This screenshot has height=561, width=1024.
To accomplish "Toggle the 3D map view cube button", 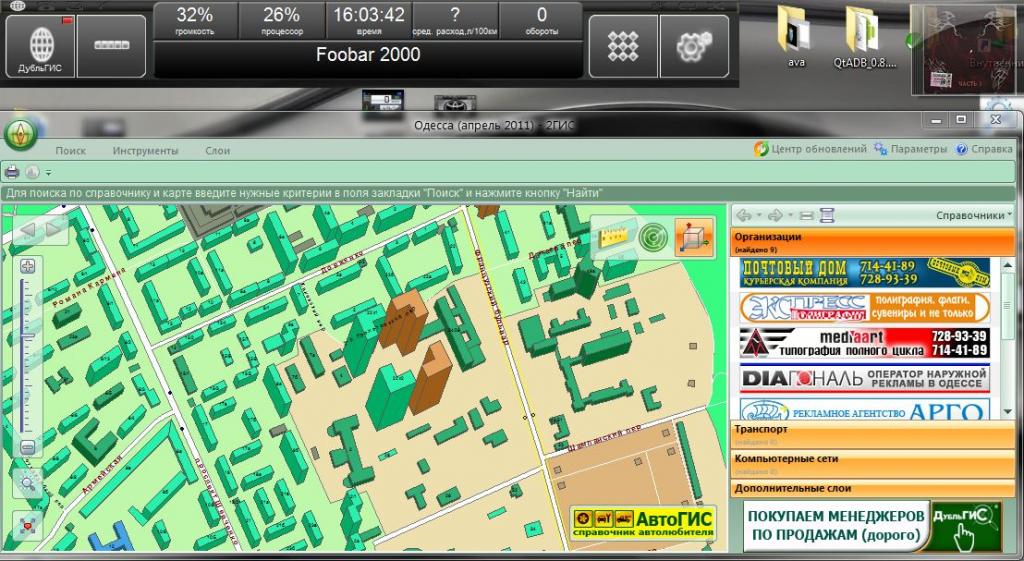I will coord(694,238).
